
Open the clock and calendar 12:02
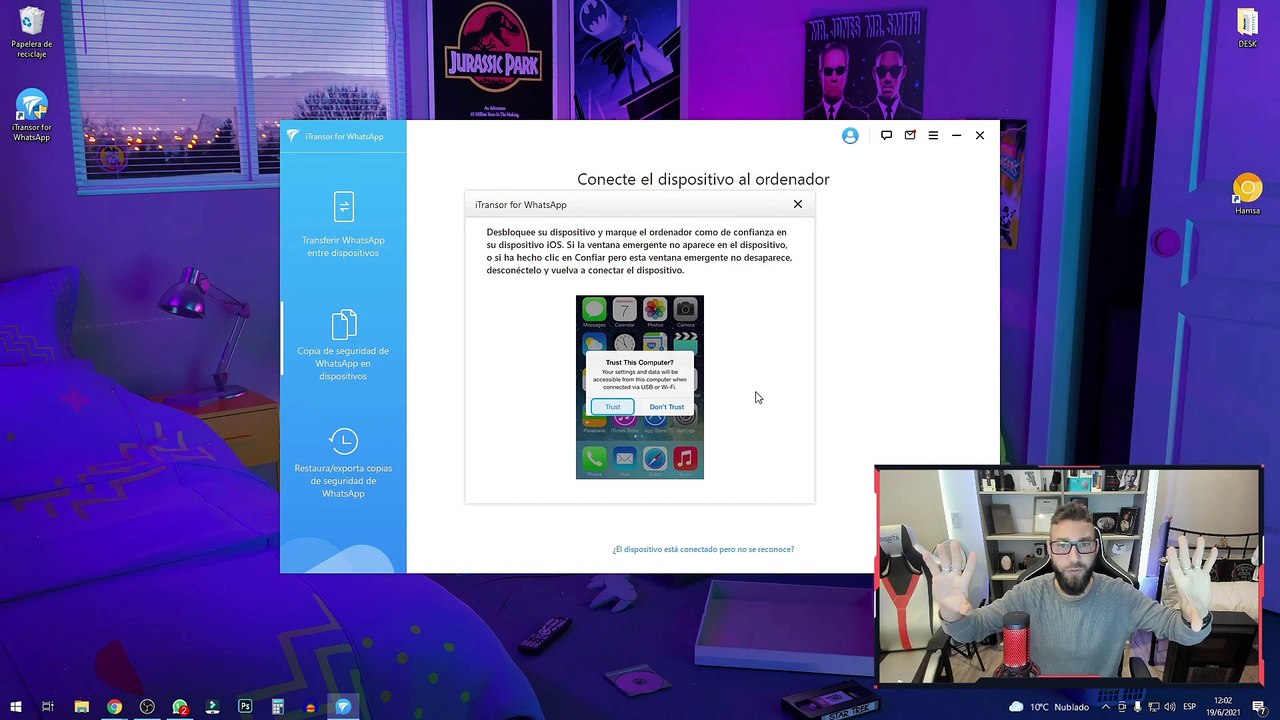1224,707
